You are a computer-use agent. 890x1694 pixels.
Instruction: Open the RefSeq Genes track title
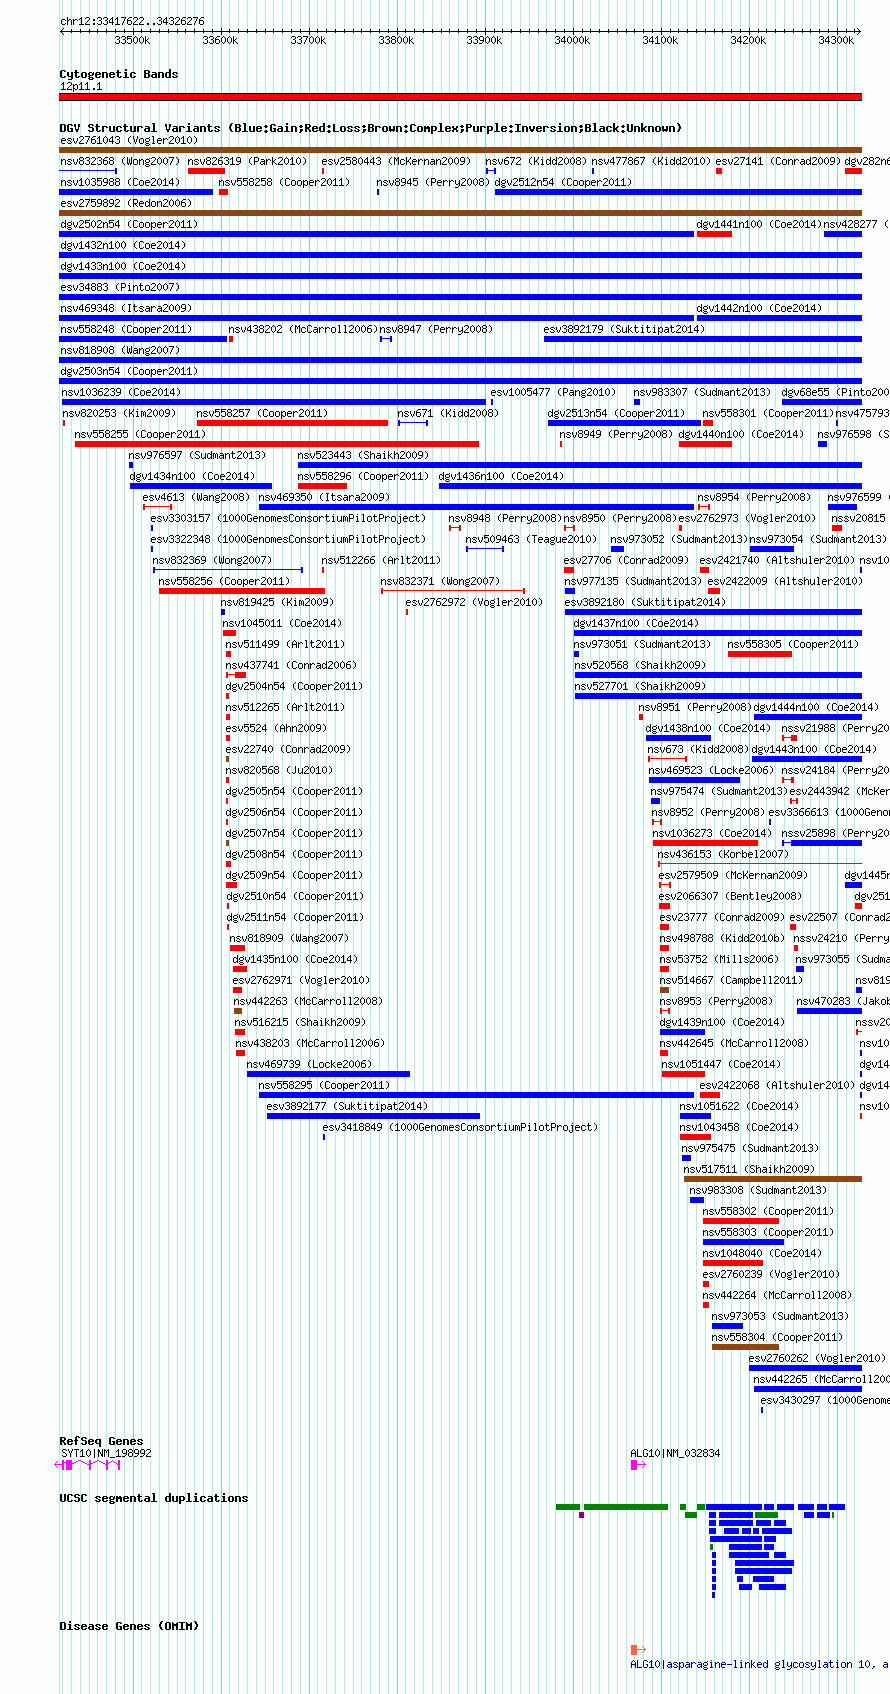(x=101, y=1441)
